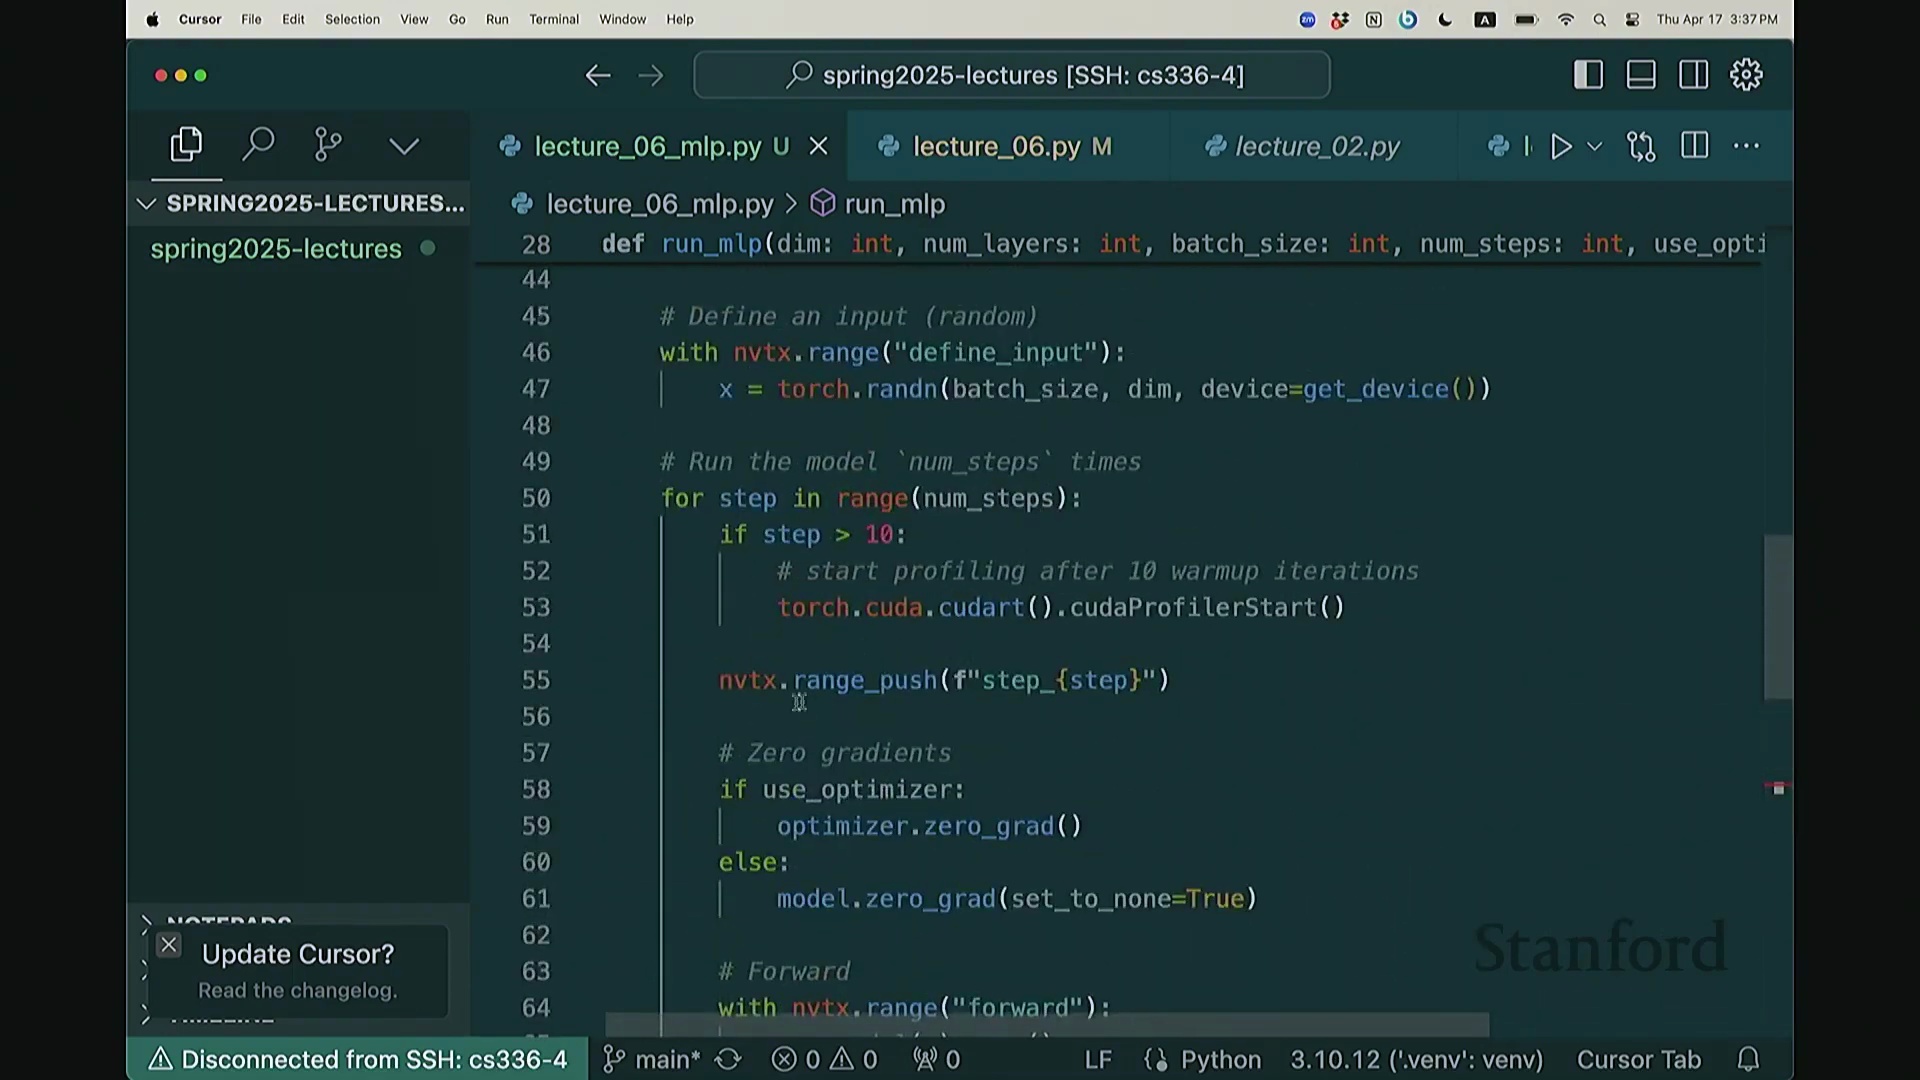Open the Source Control branch icon
Image resolution: width=1920 pixels, height=1080 pixels.
click(328, 146)
